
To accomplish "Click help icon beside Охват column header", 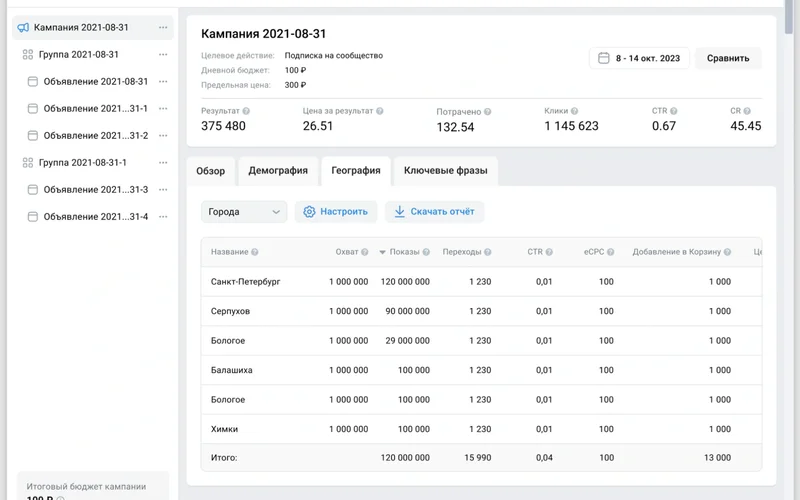I will [x=364, y=252].
